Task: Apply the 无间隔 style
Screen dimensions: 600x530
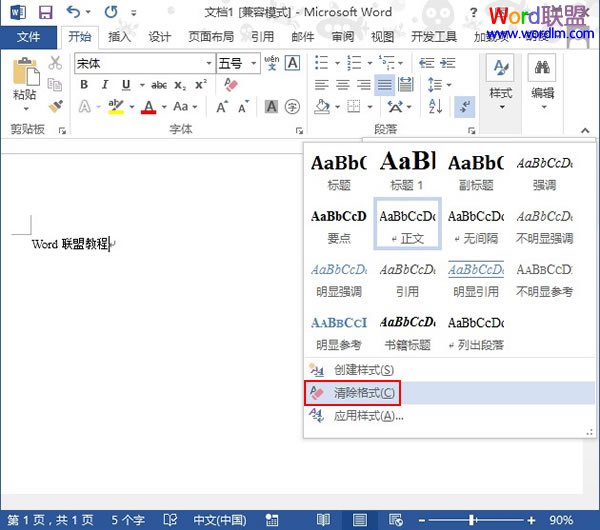Action: tap(476, 224)
